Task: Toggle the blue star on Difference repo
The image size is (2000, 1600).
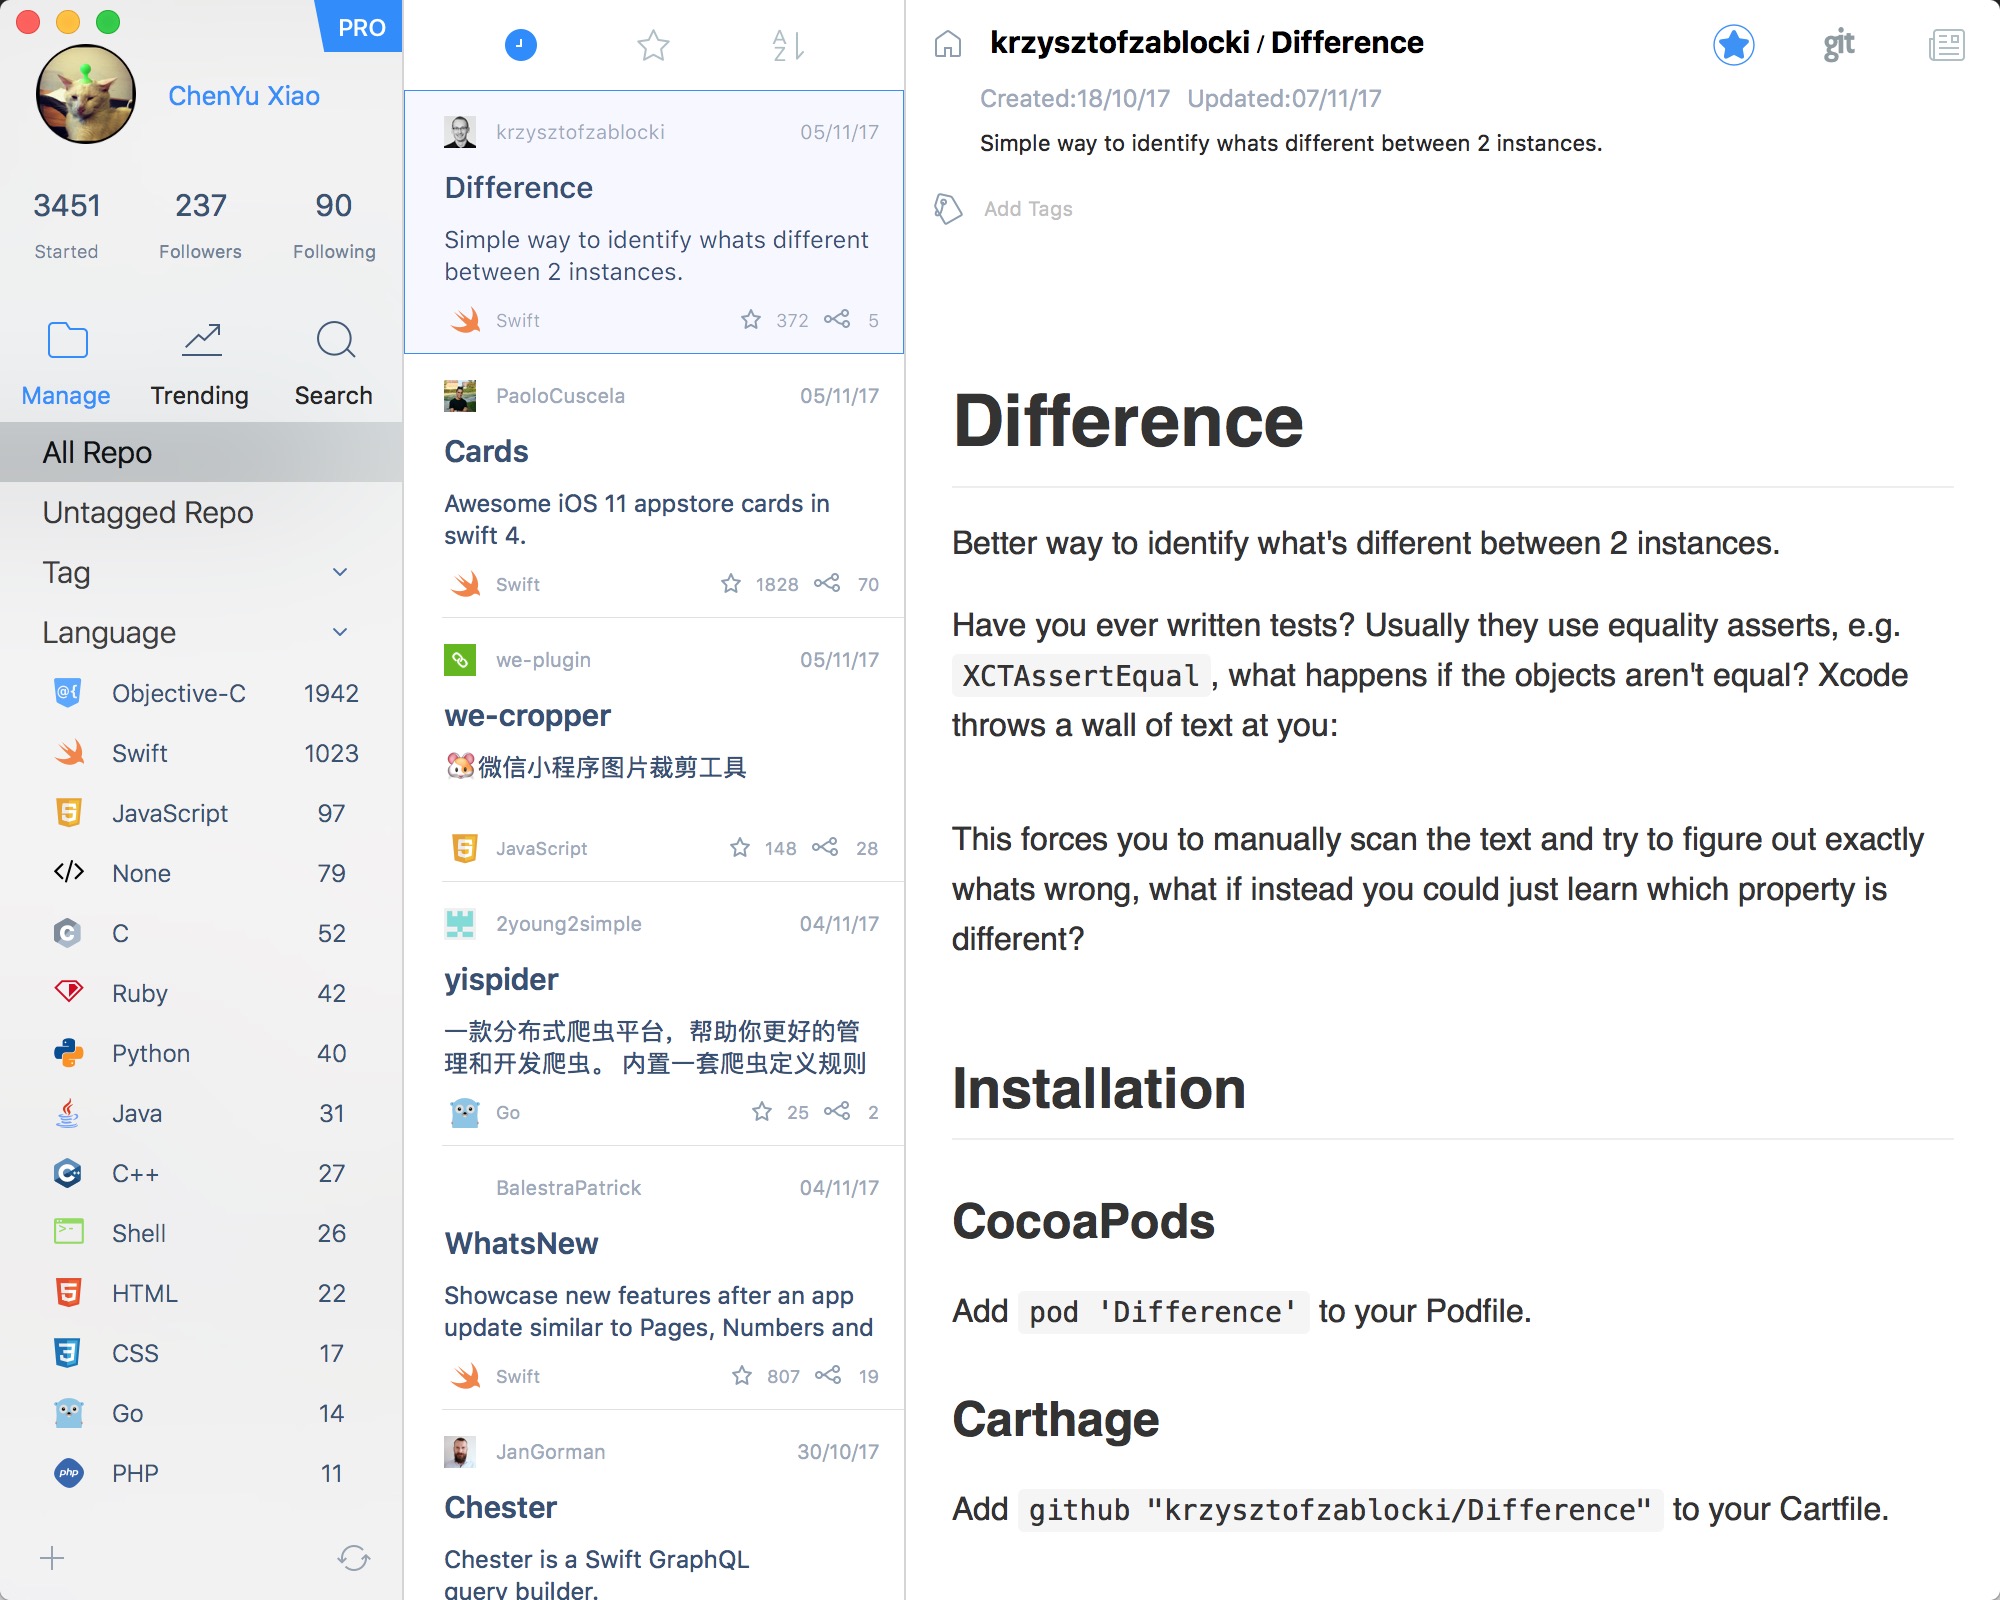Action: pyautogui.click(x=1733, y=45)
